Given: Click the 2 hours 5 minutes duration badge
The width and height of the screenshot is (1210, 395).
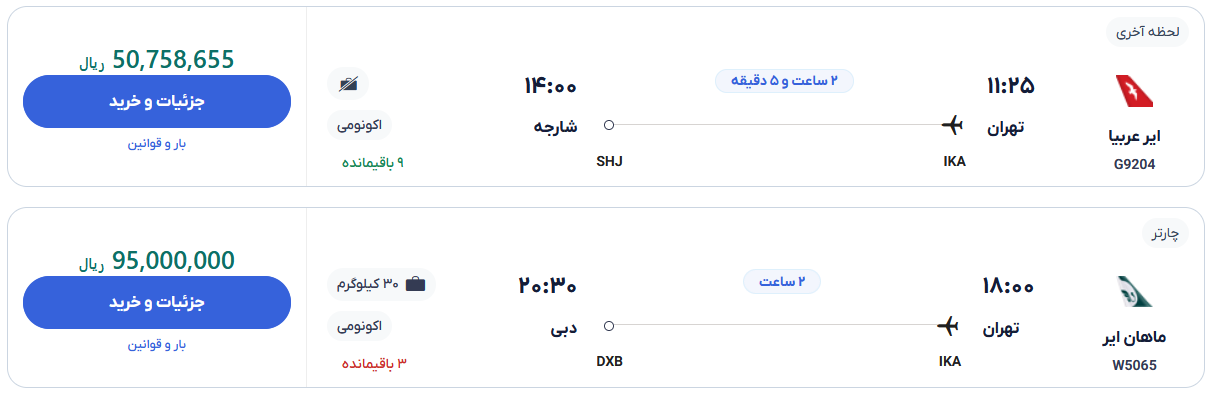Looking at the screenshot, I should pyautogui.click(x=784, y=81).
